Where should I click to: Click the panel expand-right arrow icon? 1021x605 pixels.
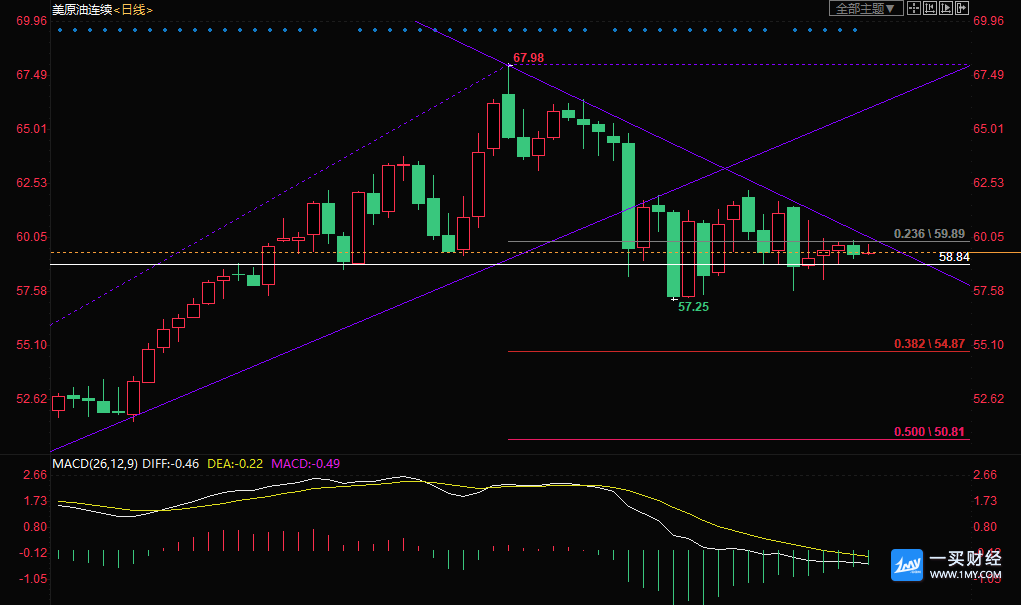pos(962,8)
